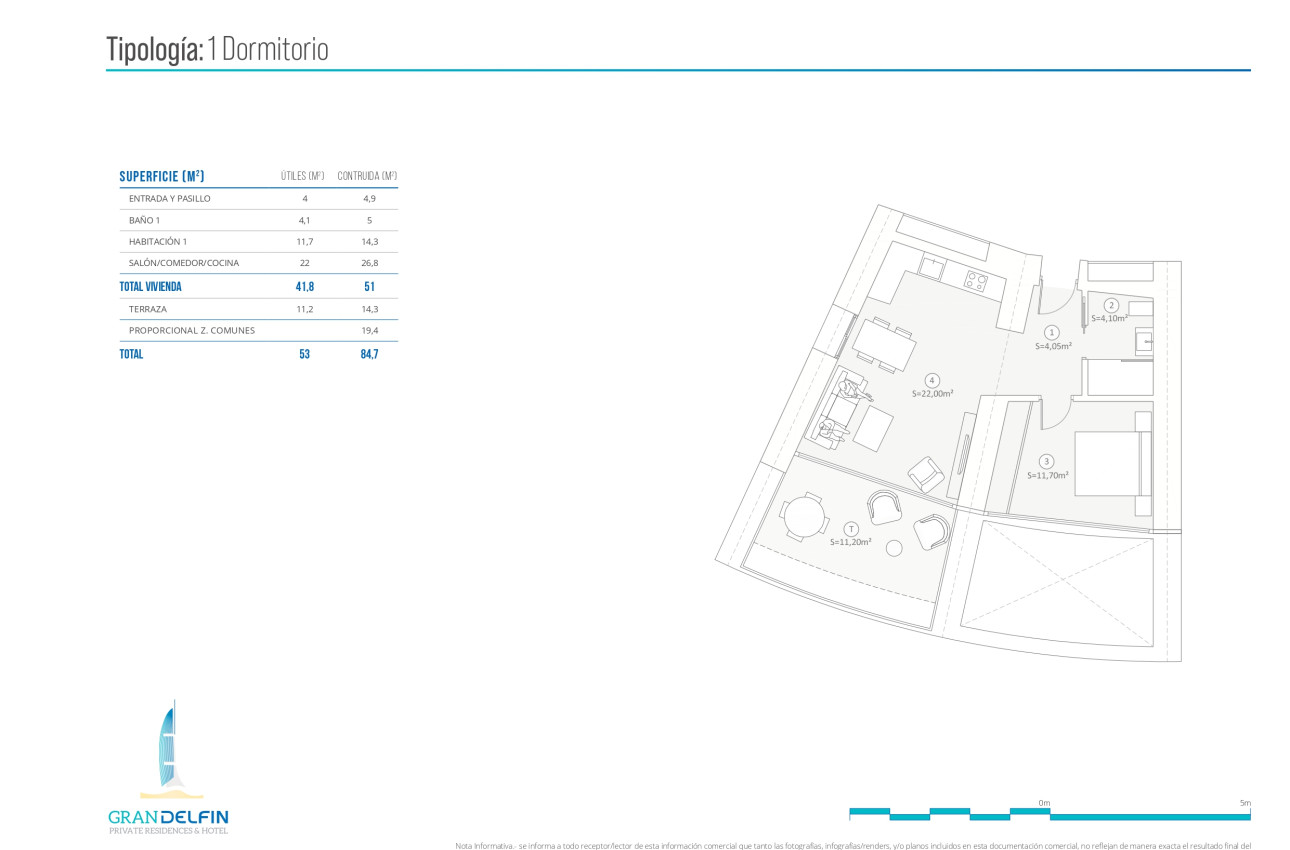Click the 'S=11,20m²' terrace area label
The width and height of the screenshot is (1290, 850).
click(850, 541)
